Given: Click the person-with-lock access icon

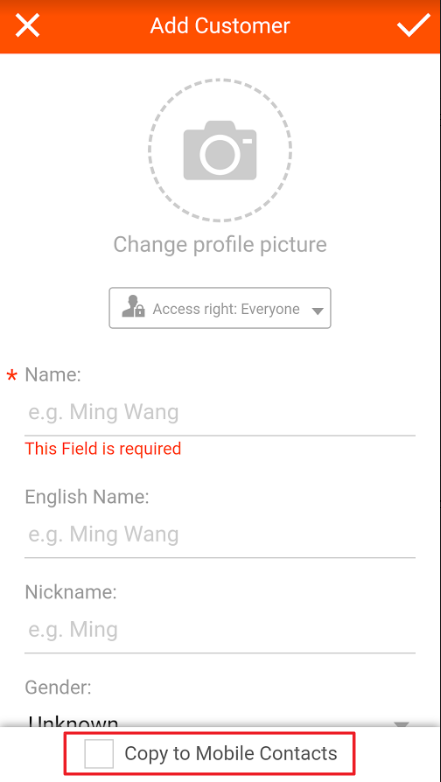Looking at the screenshot, I should click(x=133, y=306).
